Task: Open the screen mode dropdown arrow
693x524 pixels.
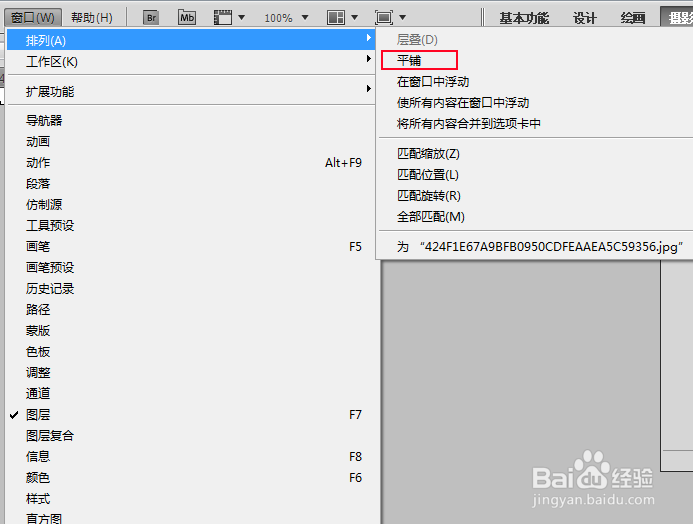Action: (x=402, y=18)
